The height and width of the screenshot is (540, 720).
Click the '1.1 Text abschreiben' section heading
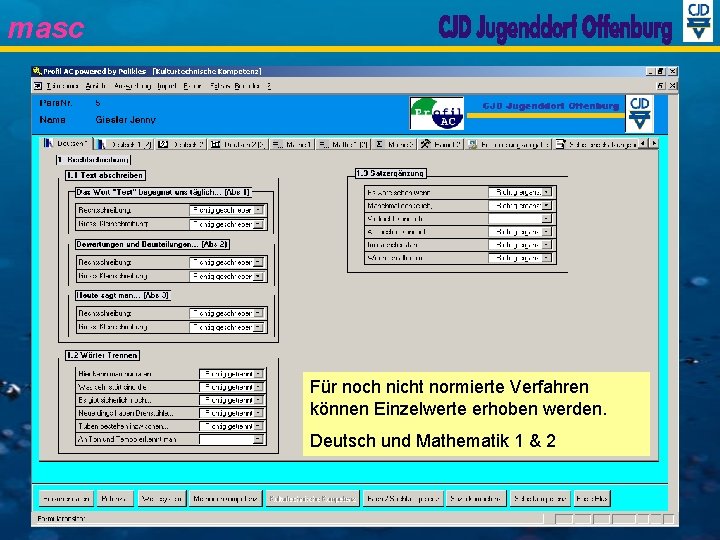[105, 175]
